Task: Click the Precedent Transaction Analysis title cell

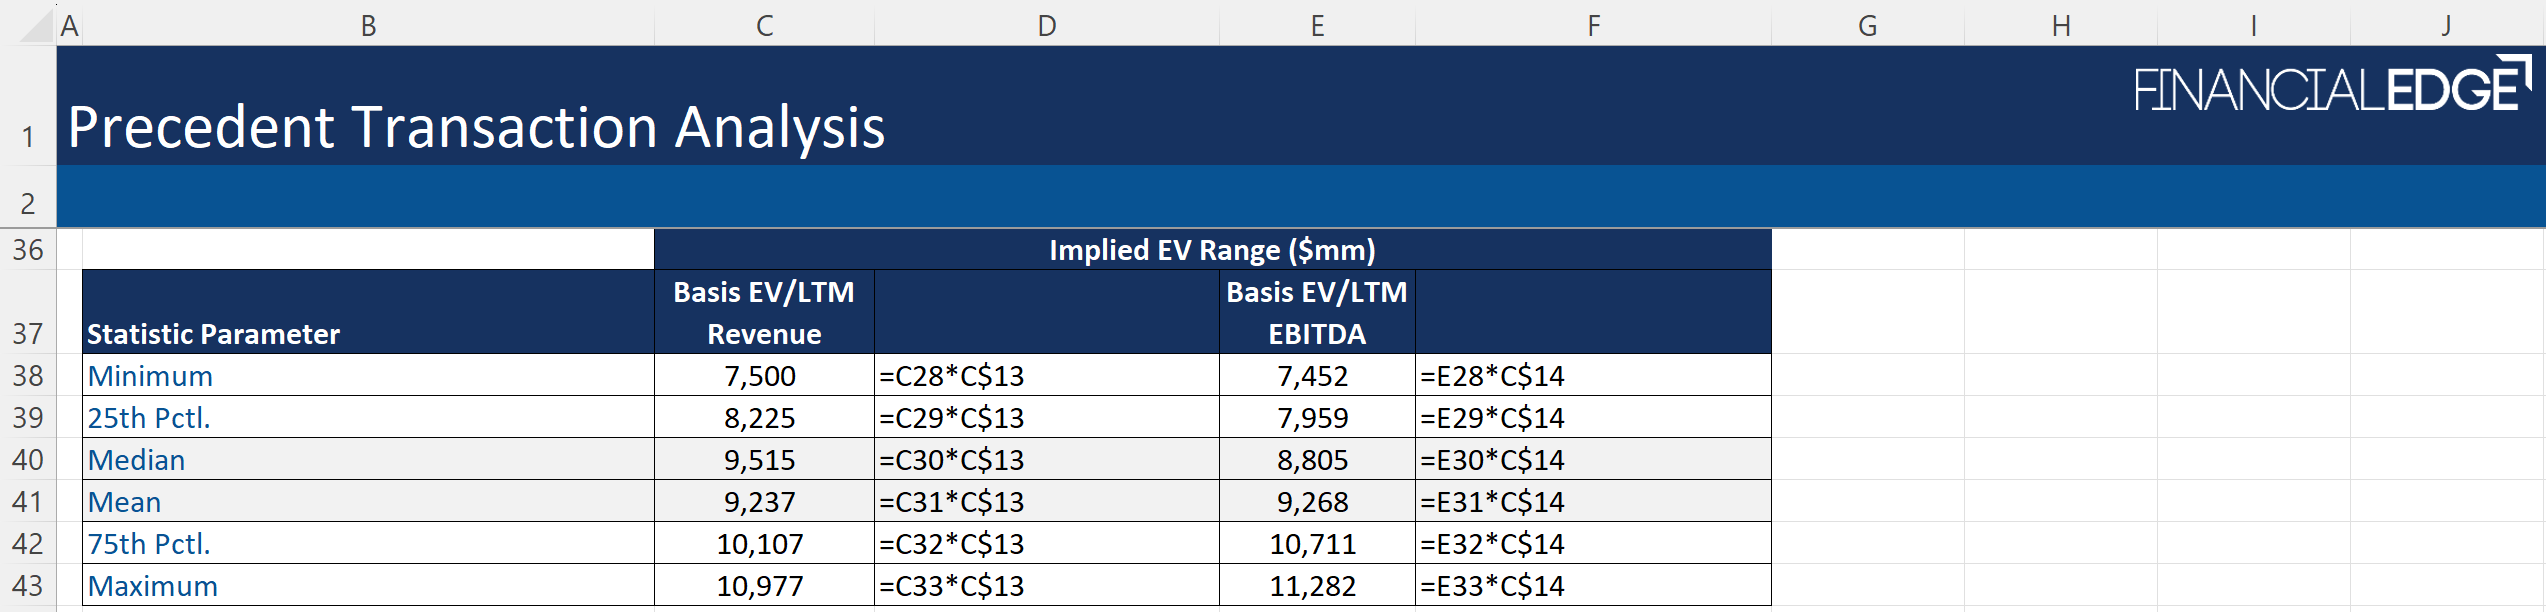Action: pos(476,128)
